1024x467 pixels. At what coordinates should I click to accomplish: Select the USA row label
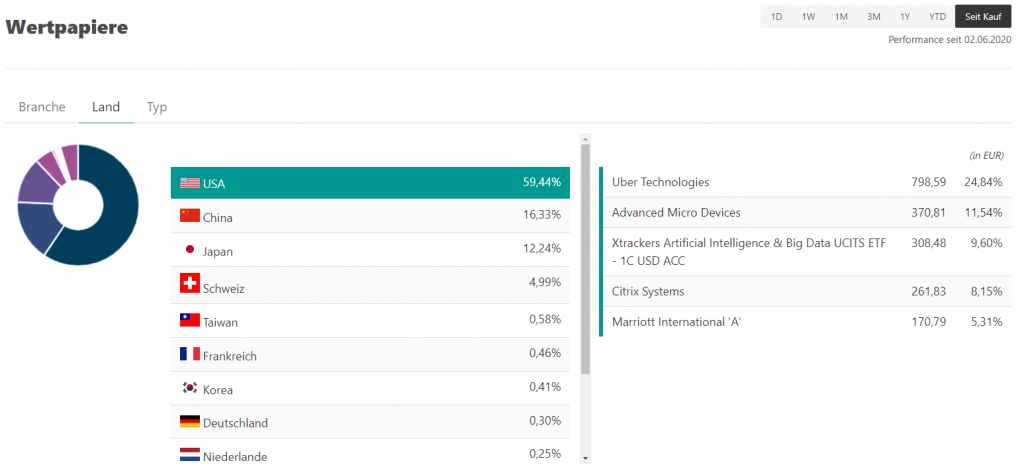coord(214,184)
